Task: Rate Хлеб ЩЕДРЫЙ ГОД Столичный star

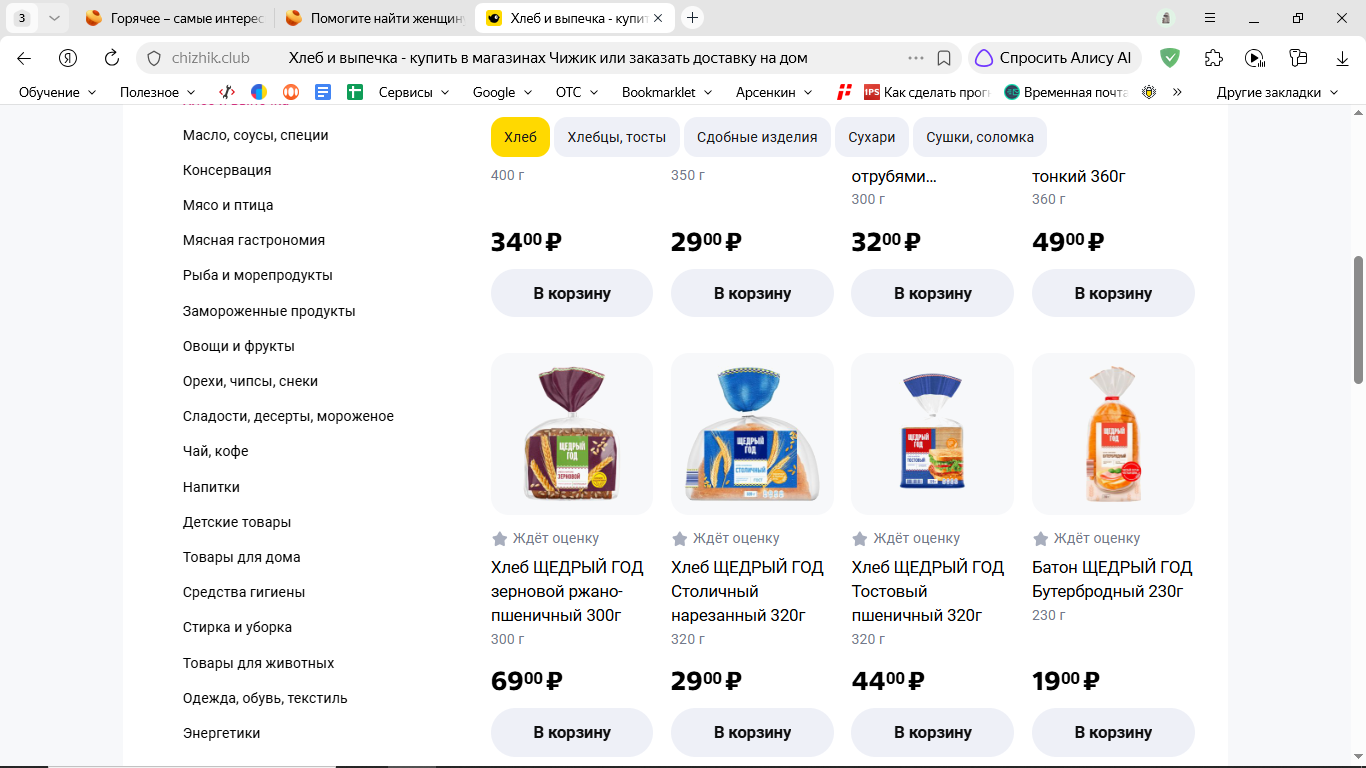Action: 680,539
